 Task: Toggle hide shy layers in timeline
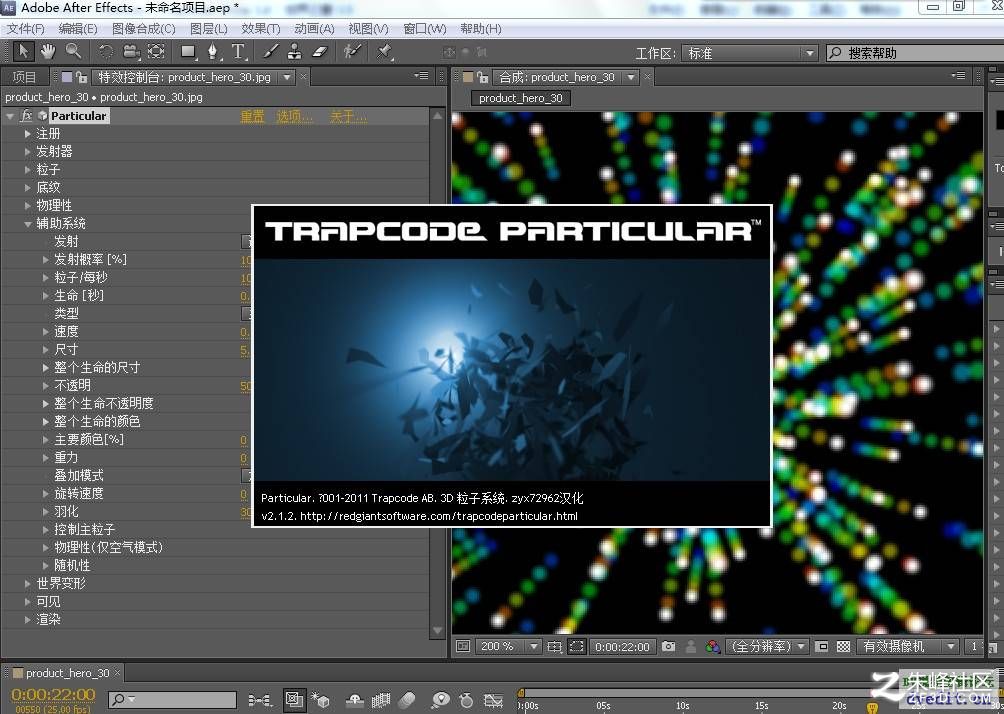coord(354,701)
